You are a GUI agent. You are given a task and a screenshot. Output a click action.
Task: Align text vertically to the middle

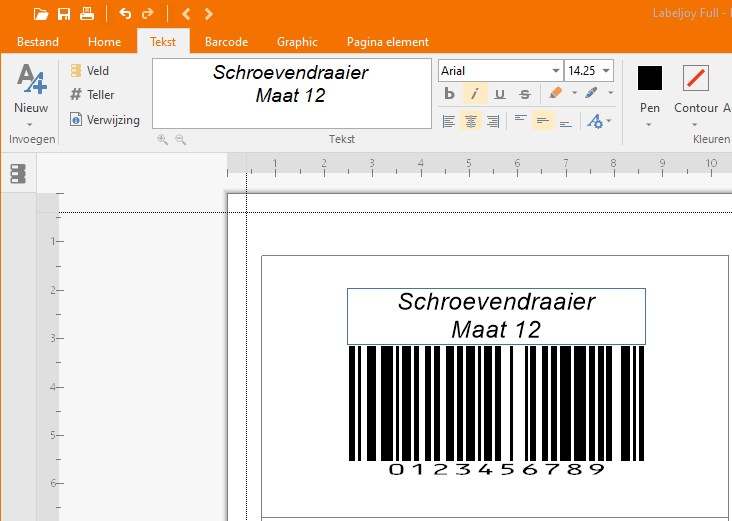(x=542, y=120)
